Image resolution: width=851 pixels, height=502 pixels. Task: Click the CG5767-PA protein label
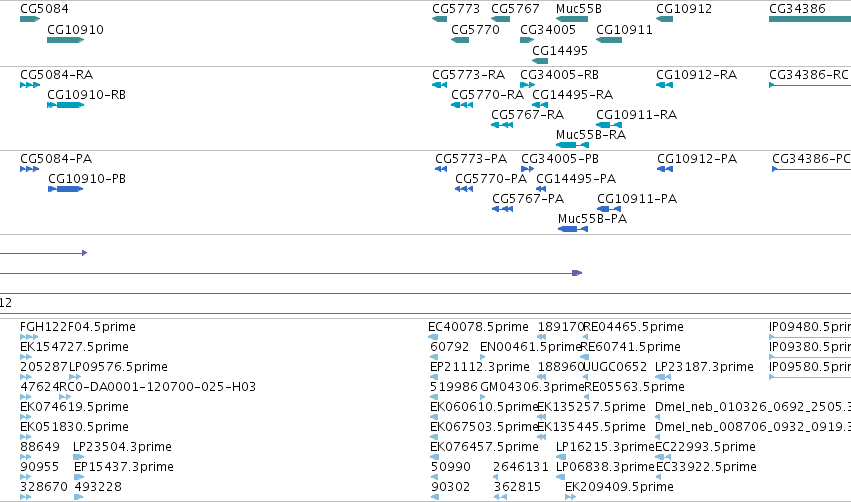point(528,199)
